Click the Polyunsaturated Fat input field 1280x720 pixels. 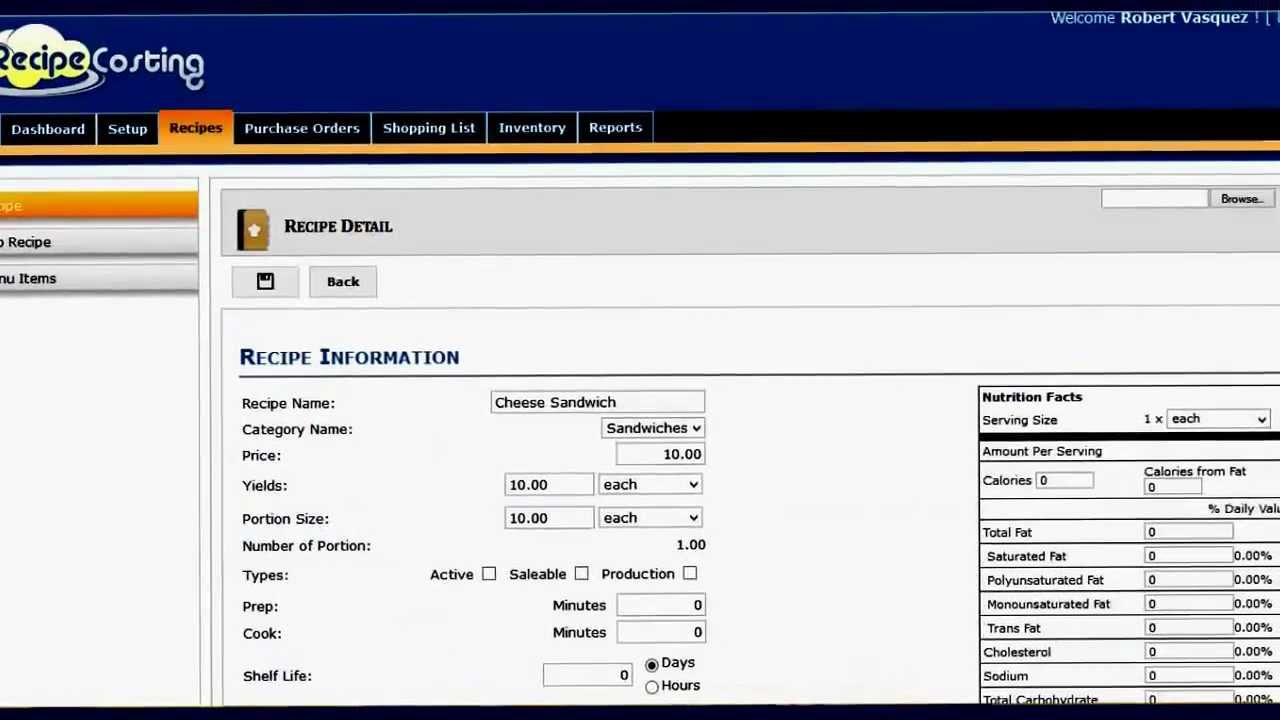click(1189, 580)
